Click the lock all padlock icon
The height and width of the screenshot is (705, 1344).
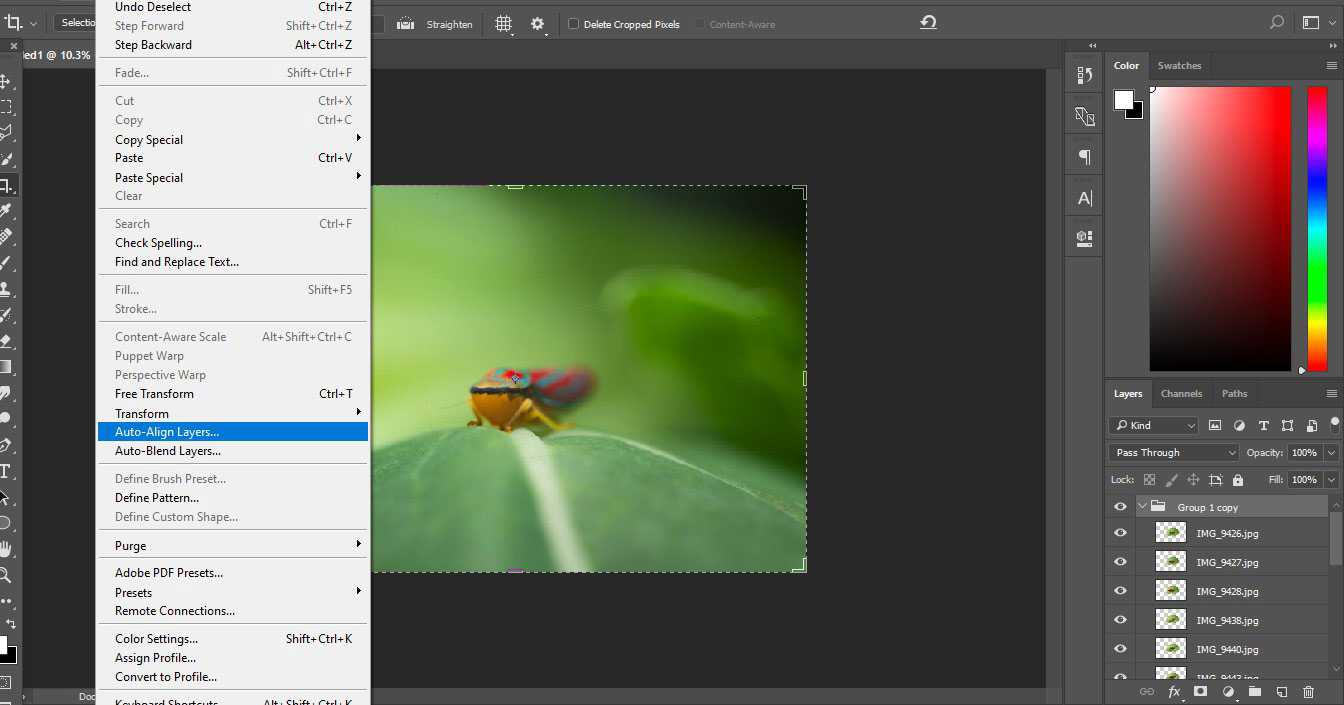[x=1238, y=480]
